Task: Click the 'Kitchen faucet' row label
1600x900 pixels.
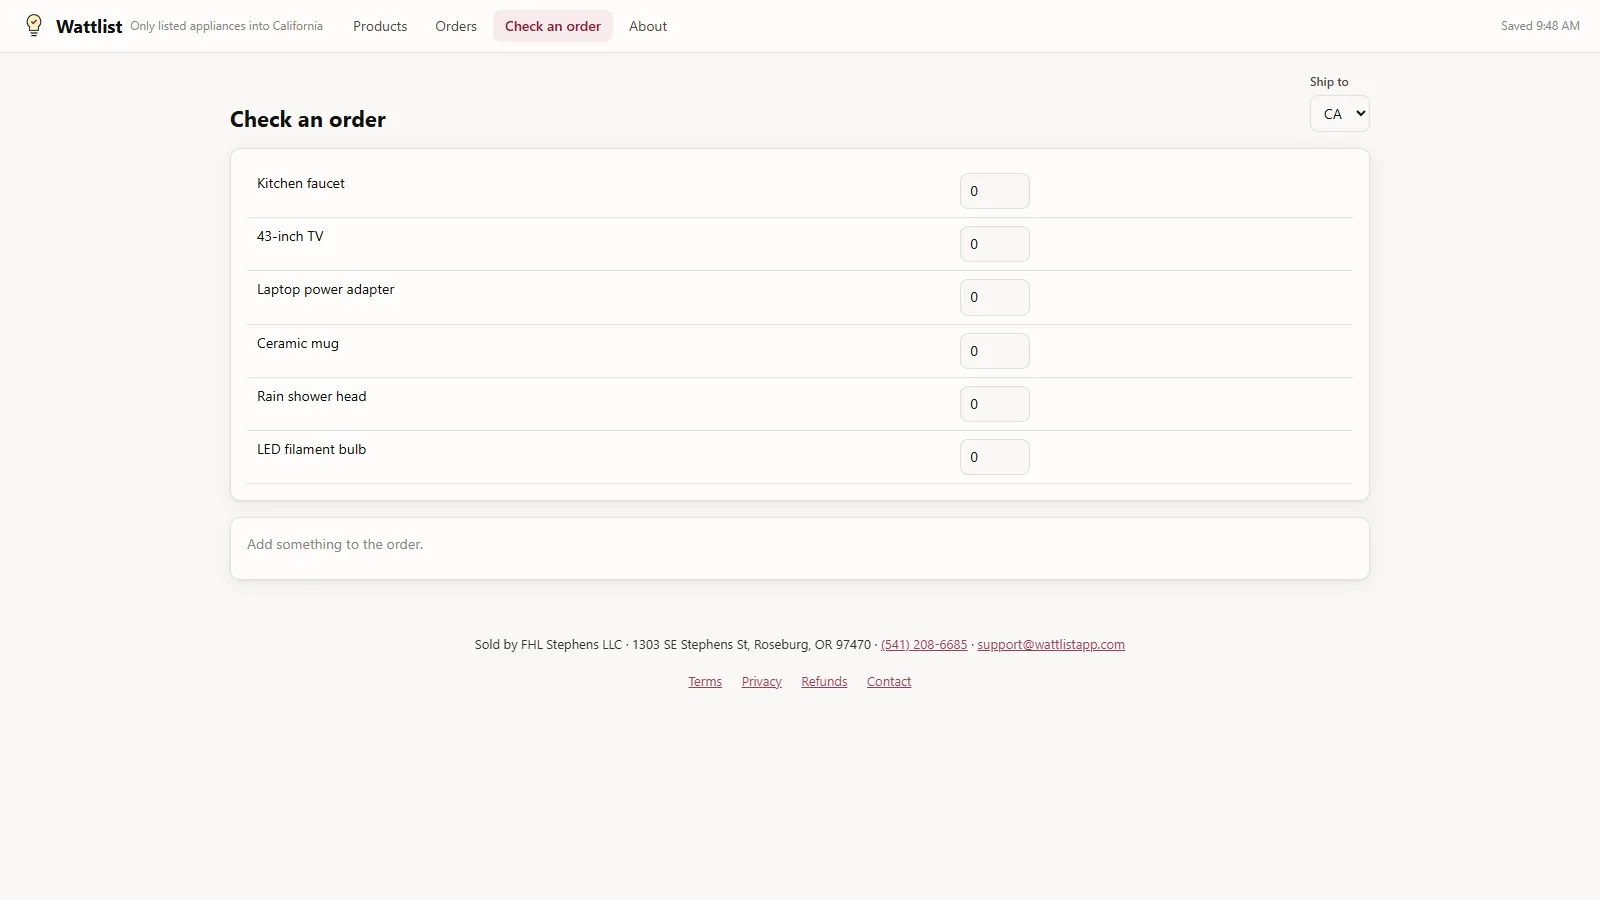Action: (x=301, y=183)
